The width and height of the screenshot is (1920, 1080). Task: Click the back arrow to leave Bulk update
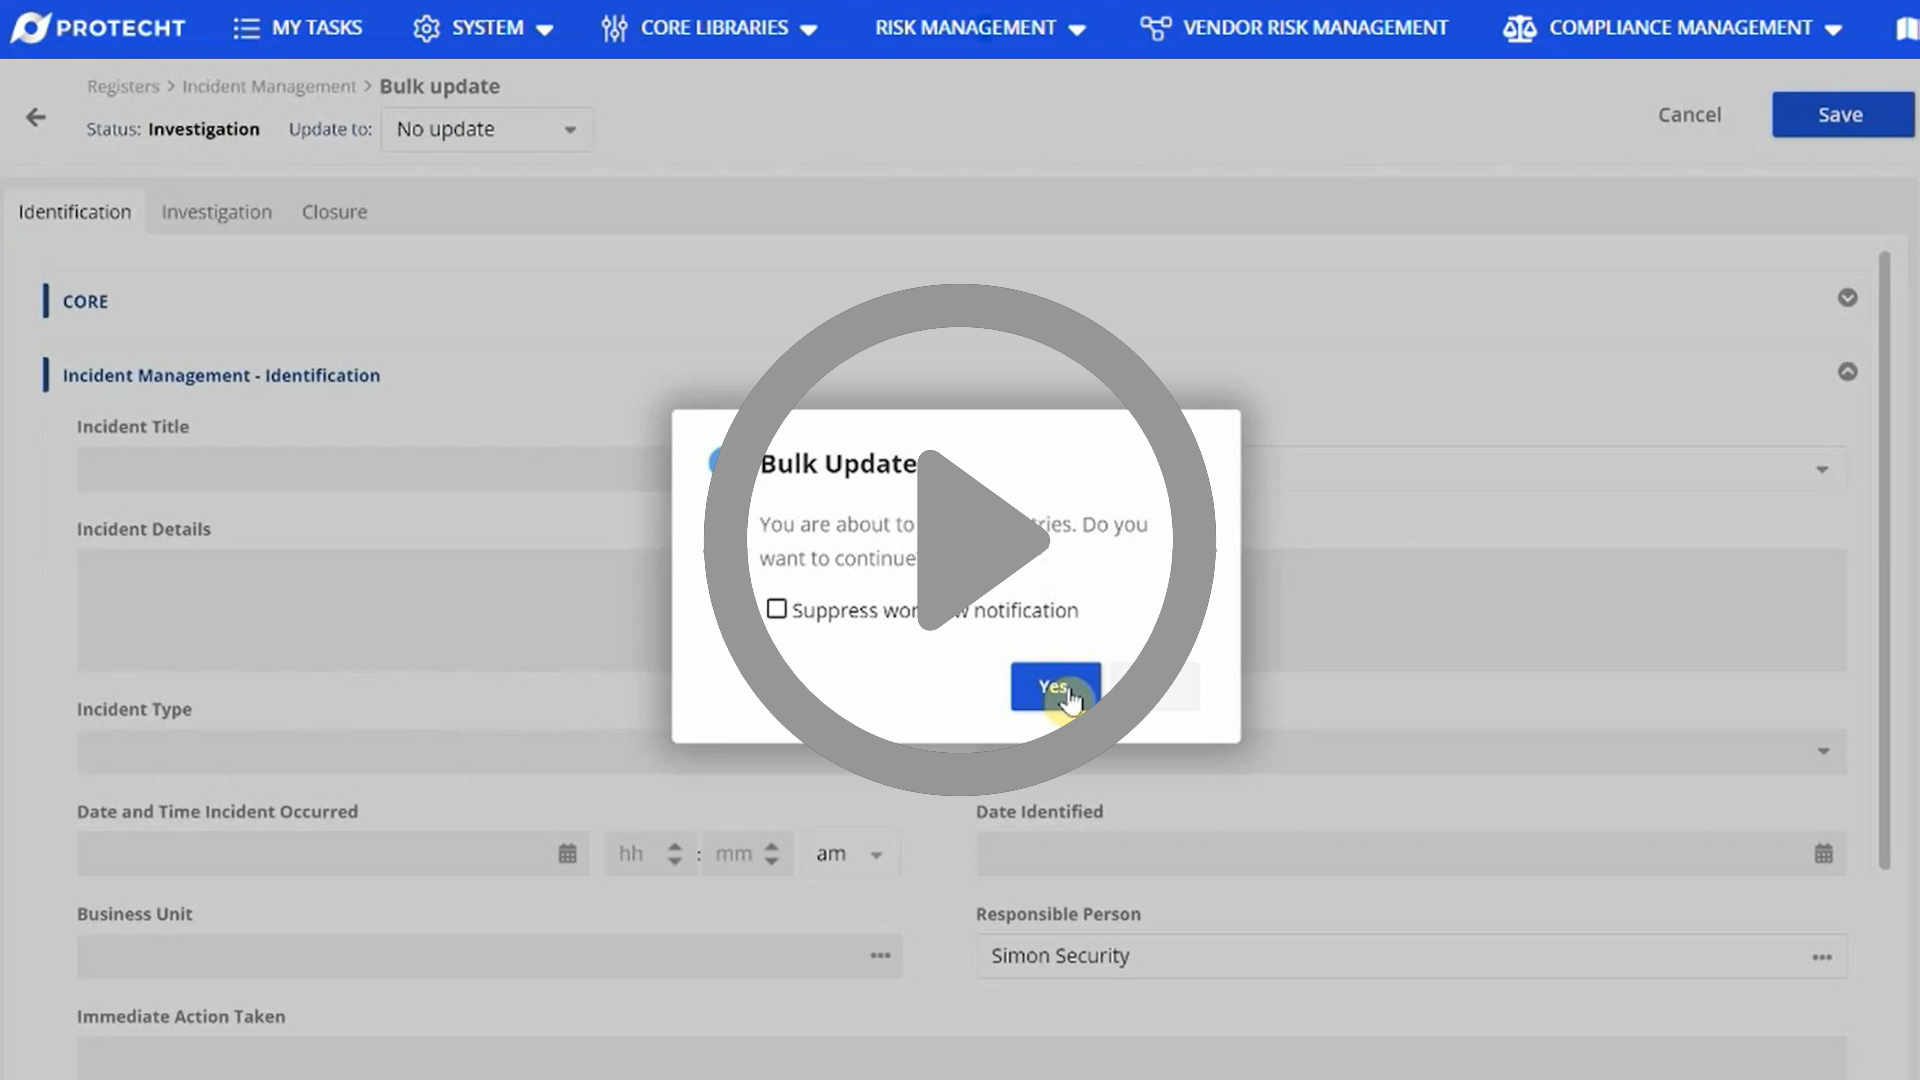[36, 116]
